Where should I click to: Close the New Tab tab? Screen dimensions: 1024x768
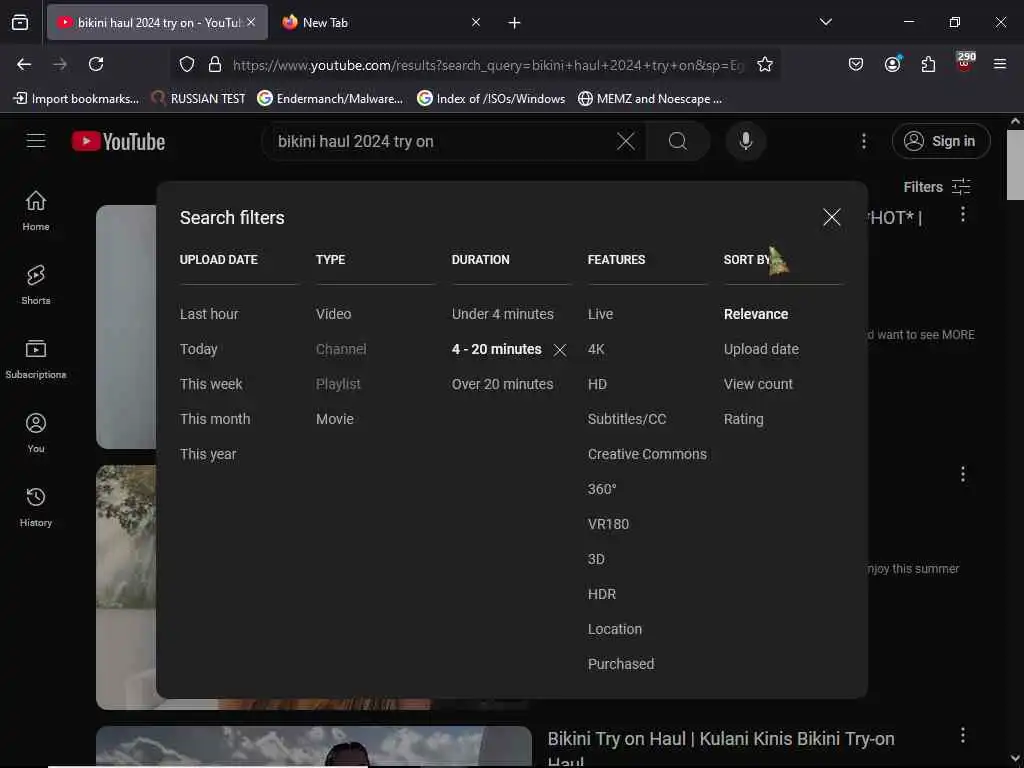pyautogui.click(x=475, y=22)
